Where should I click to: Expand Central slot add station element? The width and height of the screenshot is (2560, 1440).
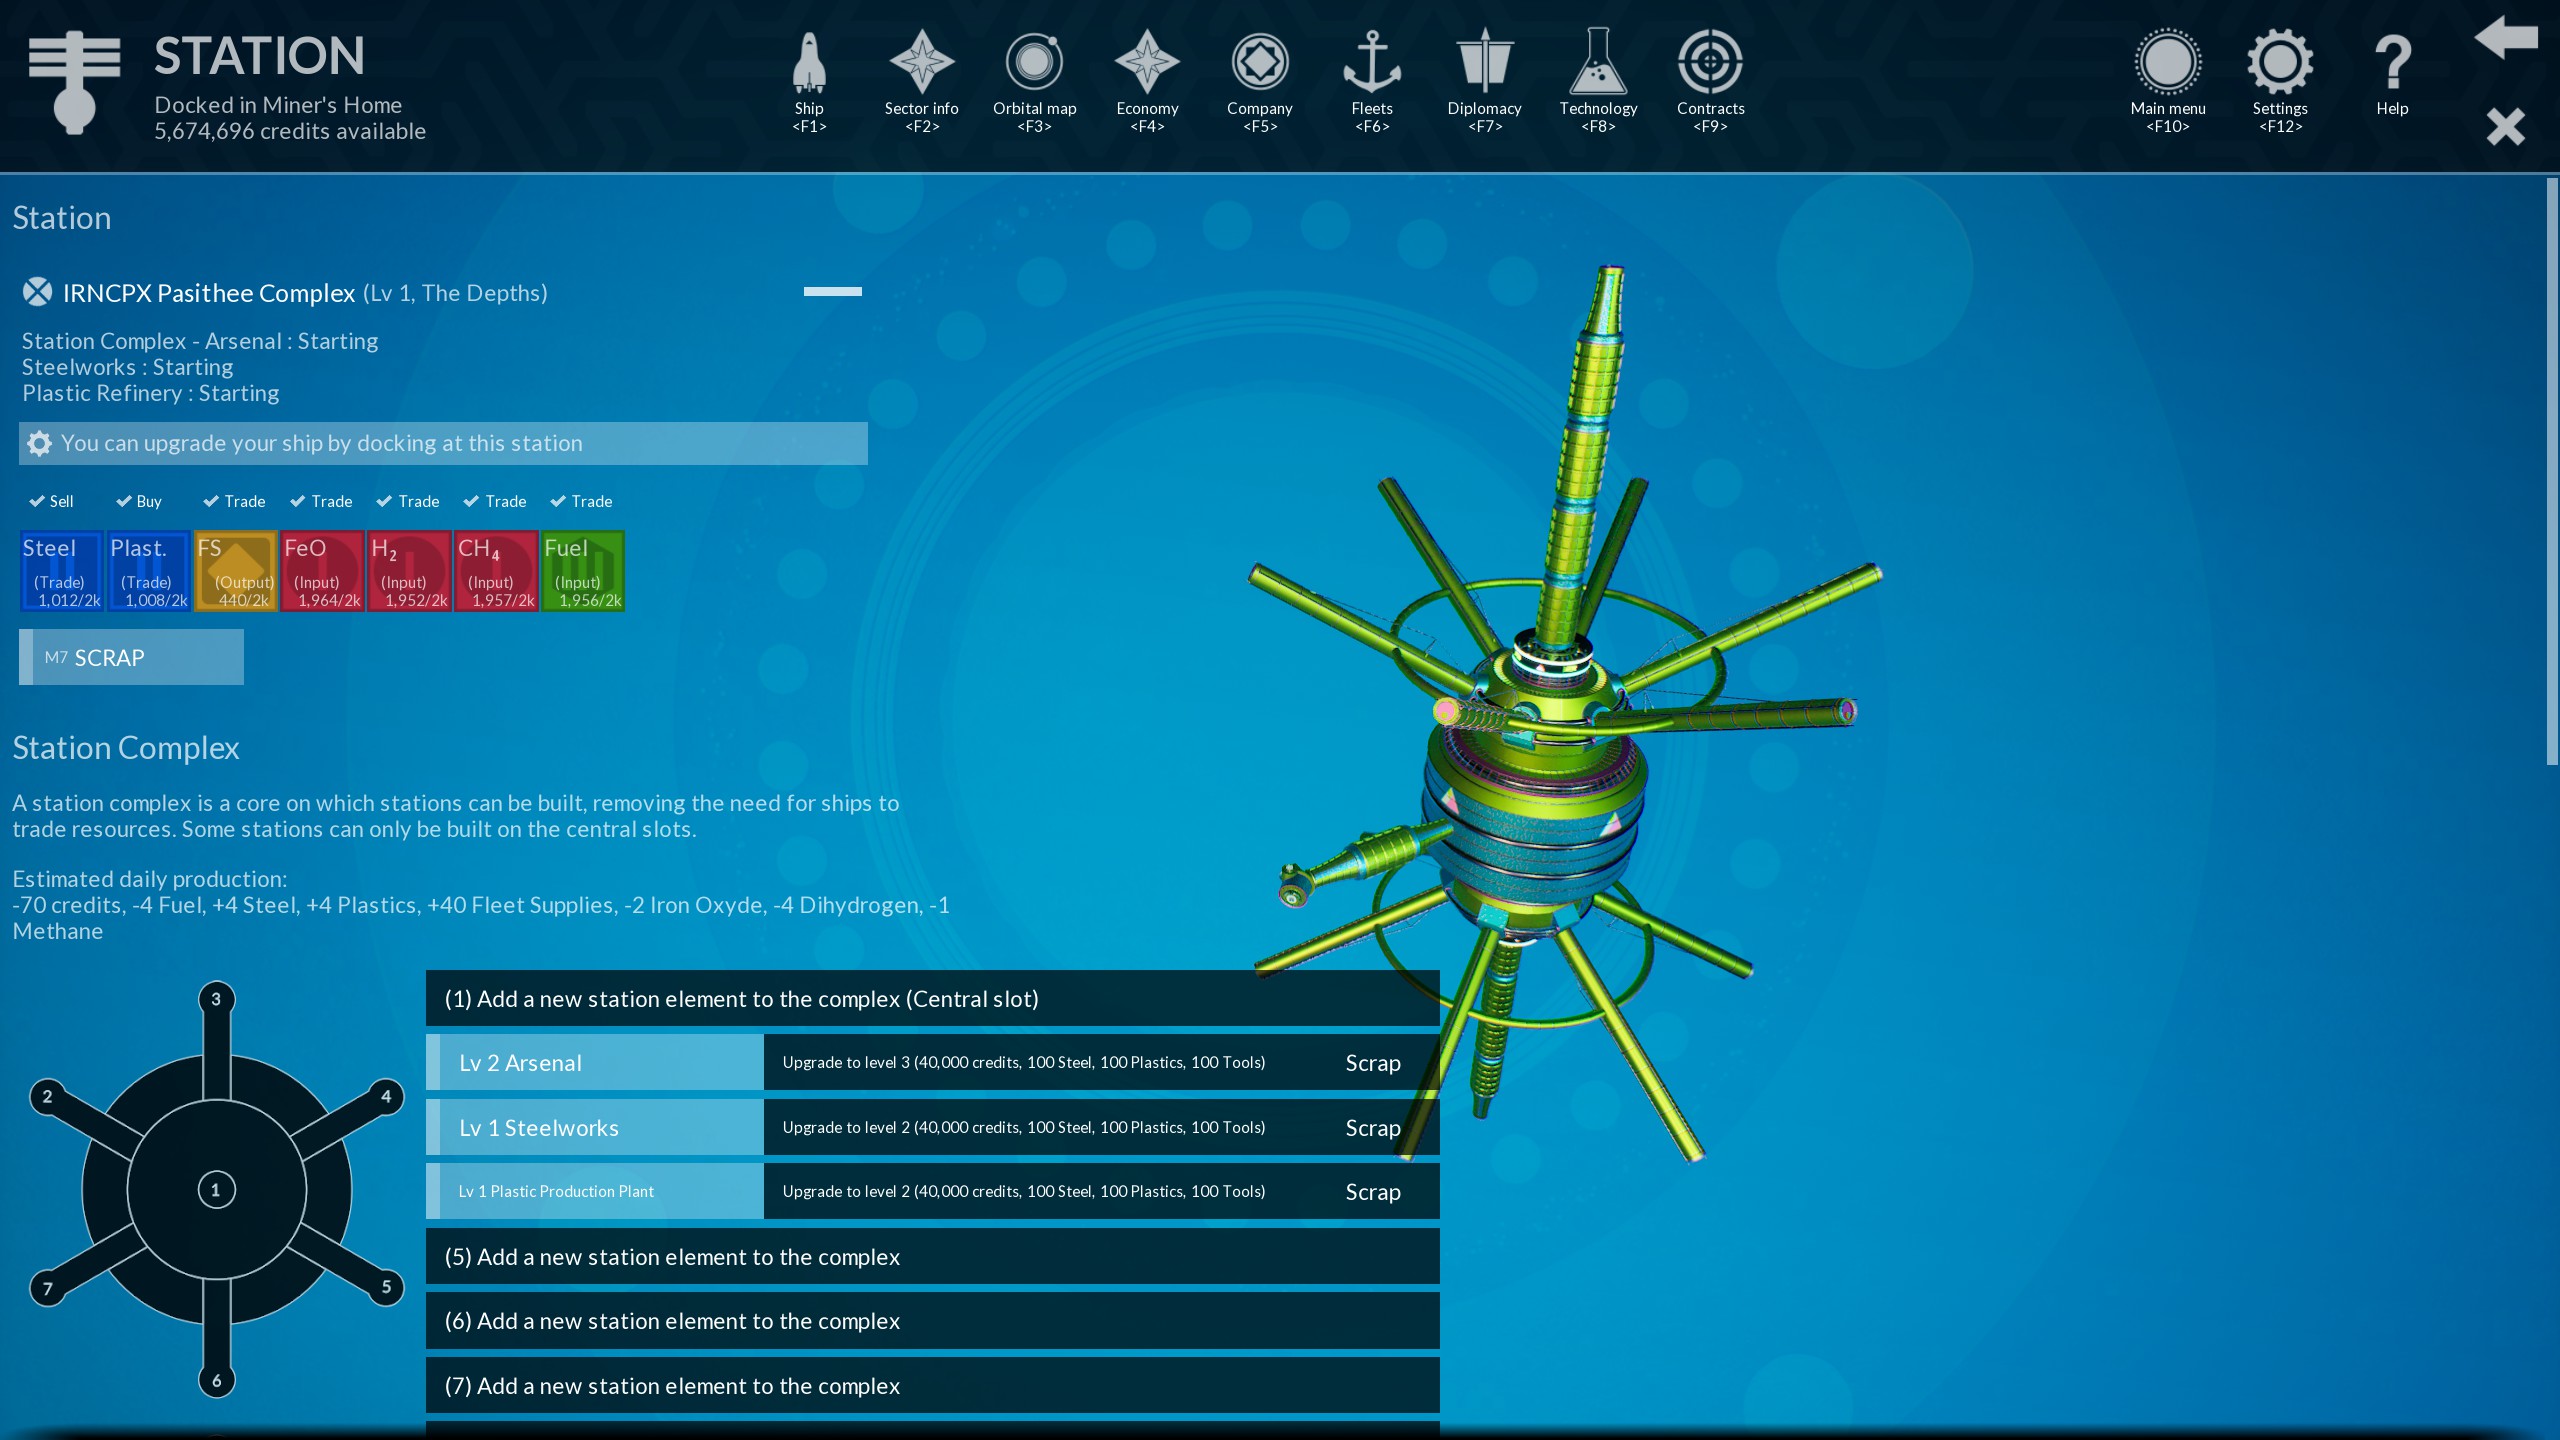(932, 999)
